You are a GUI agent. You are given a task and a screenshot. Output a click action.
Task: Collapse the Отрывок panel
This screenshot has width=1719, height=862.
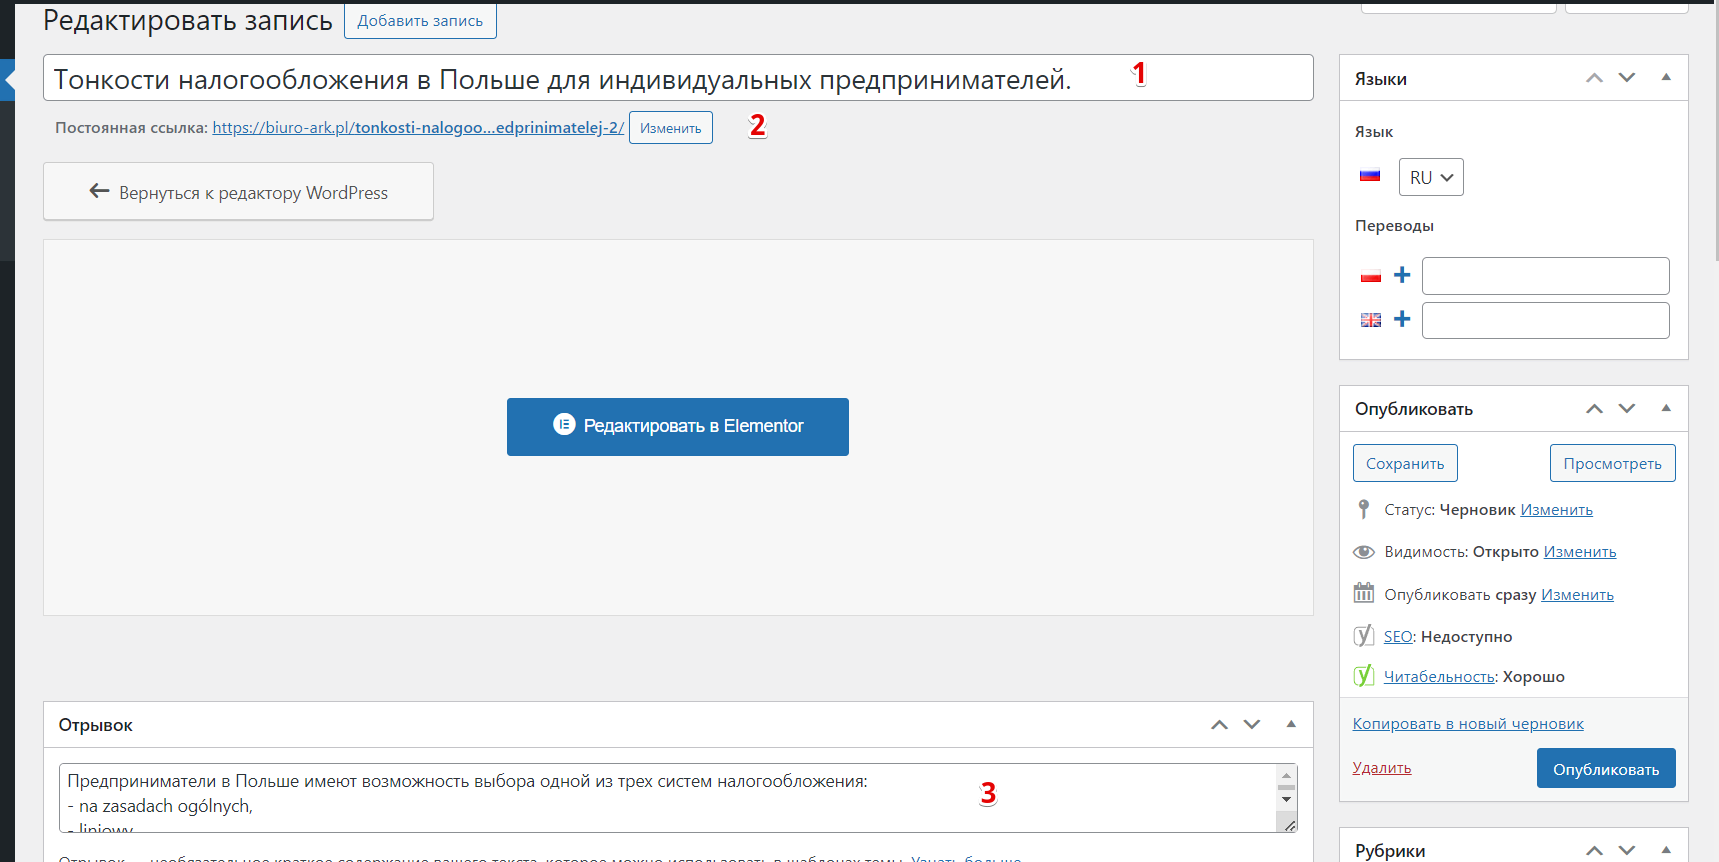(x=1291, y=725)
